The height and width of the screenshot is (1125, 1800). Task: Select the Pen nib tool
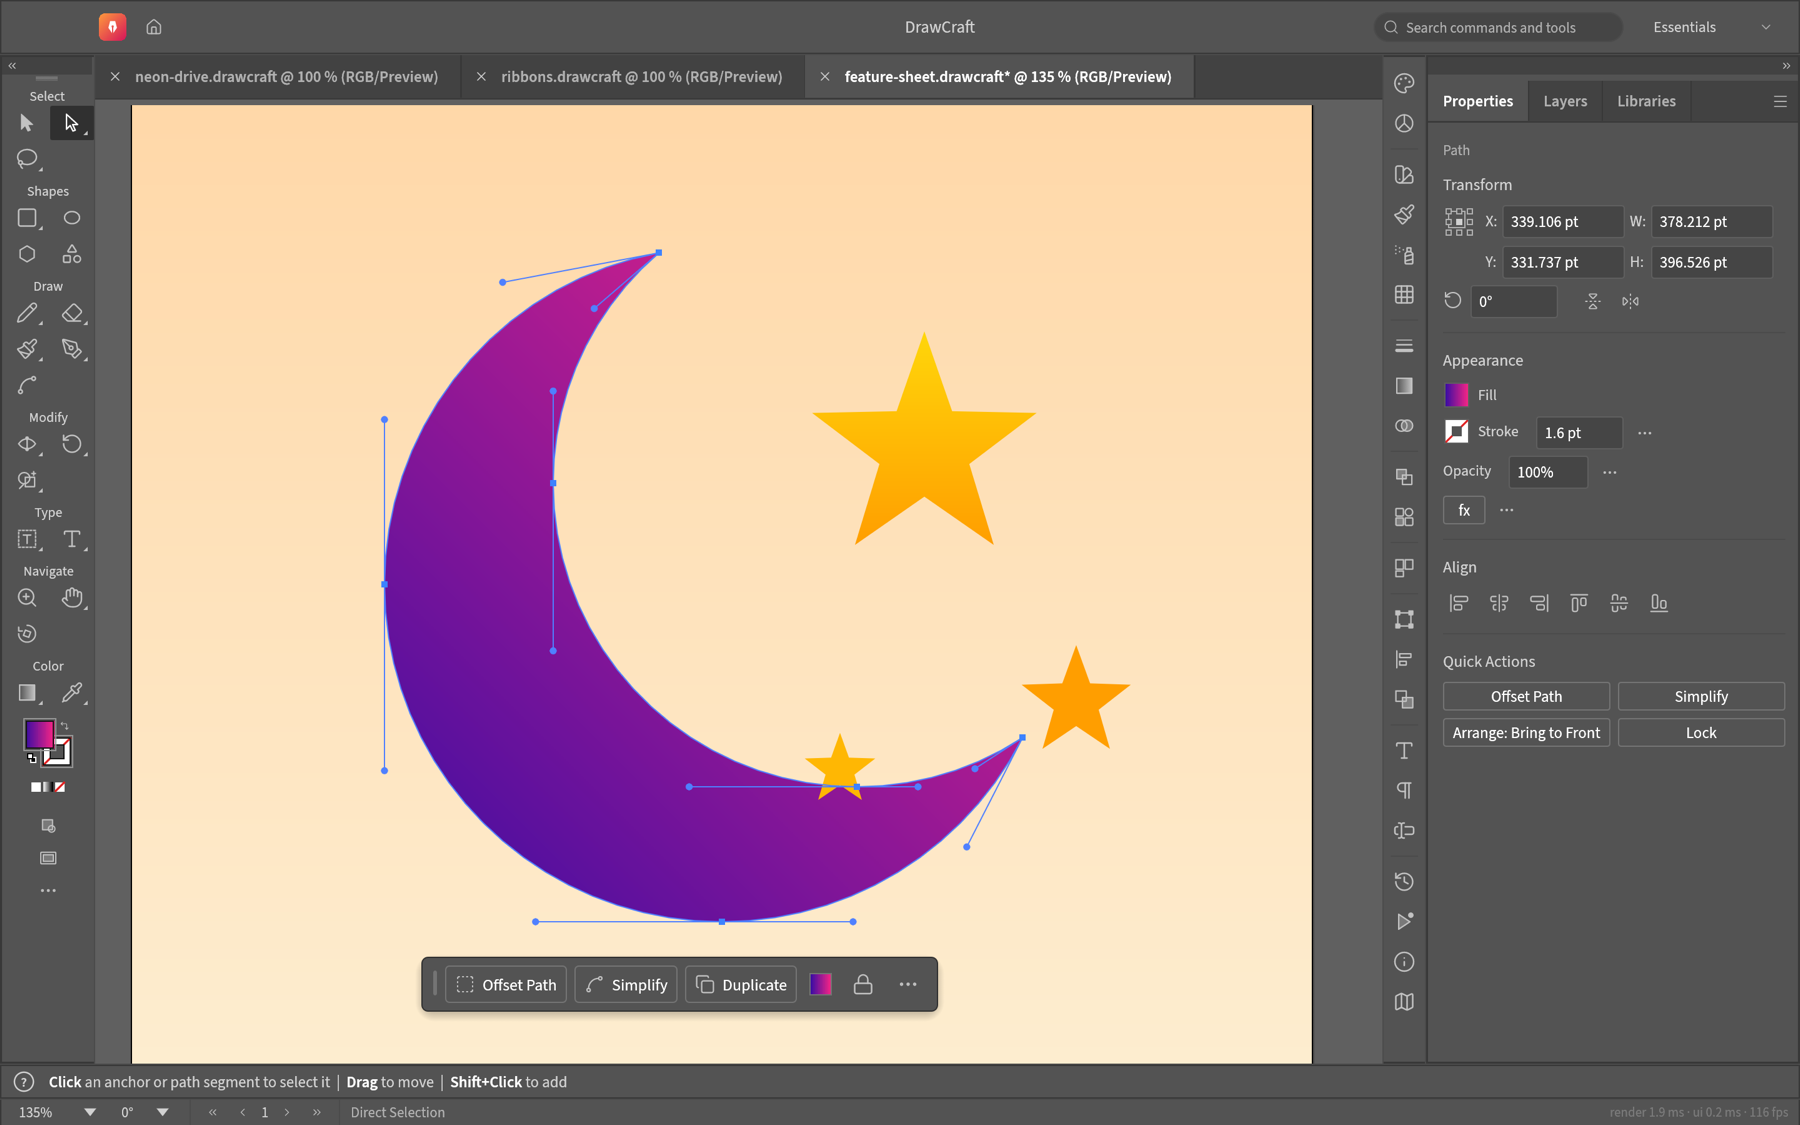[x=72, y=349]
